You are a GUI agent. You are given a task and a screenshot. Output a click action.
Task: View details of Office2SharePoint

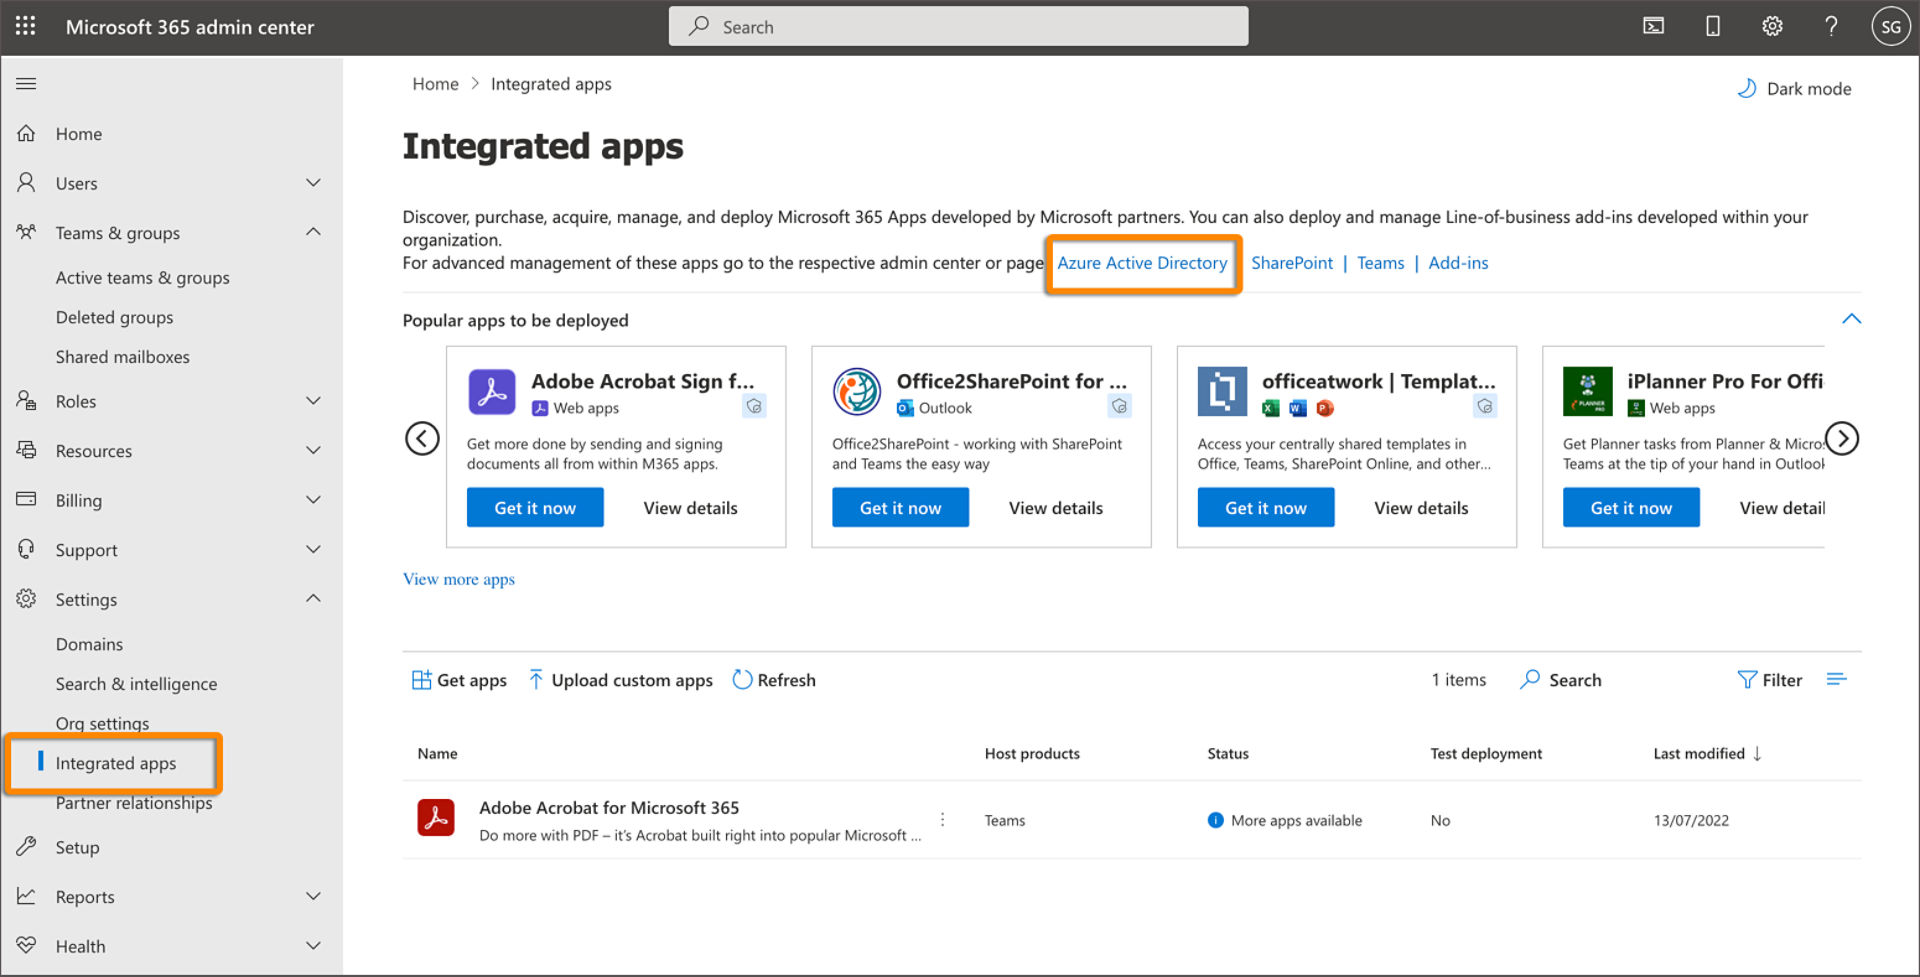tap(1056, 508)
